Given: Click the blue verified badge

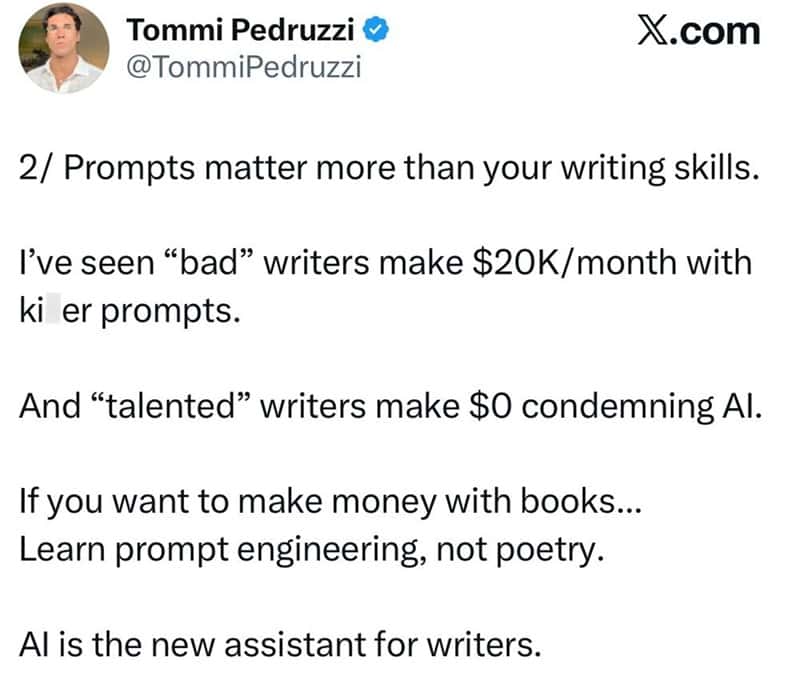Looking at the screenshot, I should tap(376, 30).
